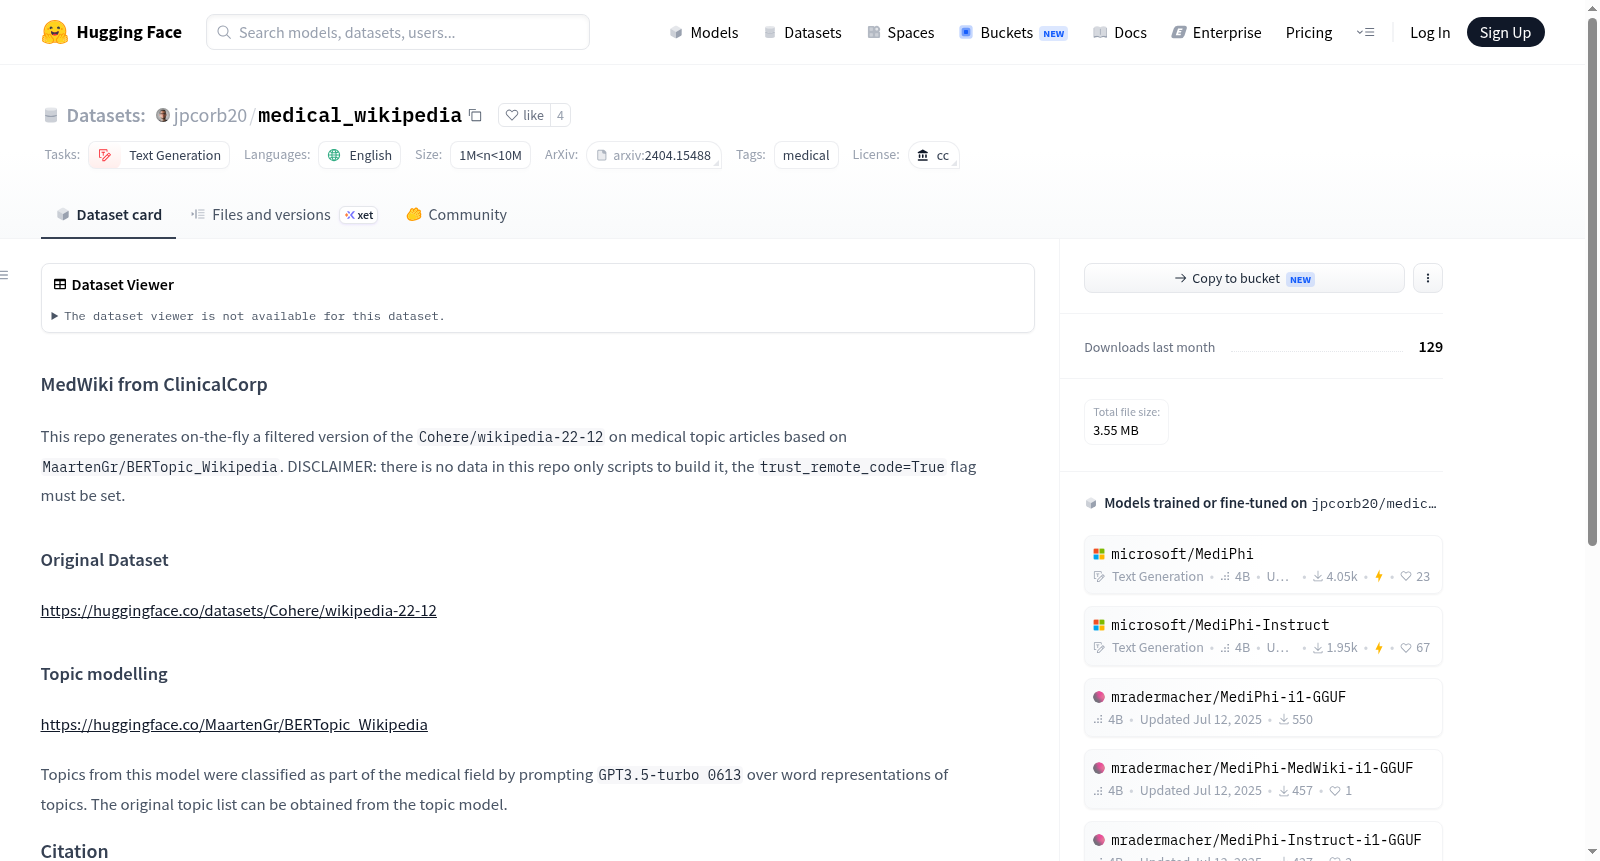Open the Buckets navigation item
Image resolution: width=1600 pixels, height=861 pixels.
[x=1013, y=32]
